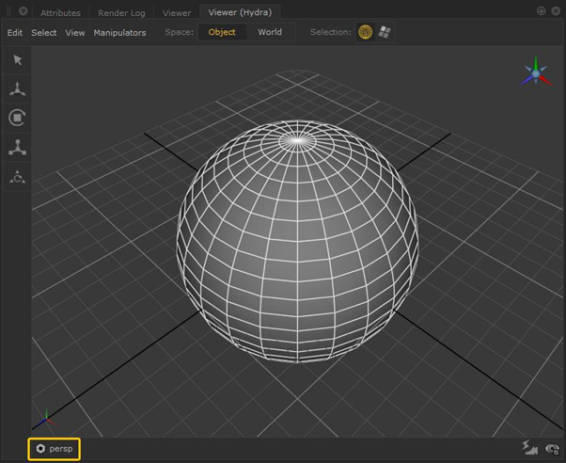Open the Edit menu
This screenshot has height=463, width=566.
coord(15,33)
